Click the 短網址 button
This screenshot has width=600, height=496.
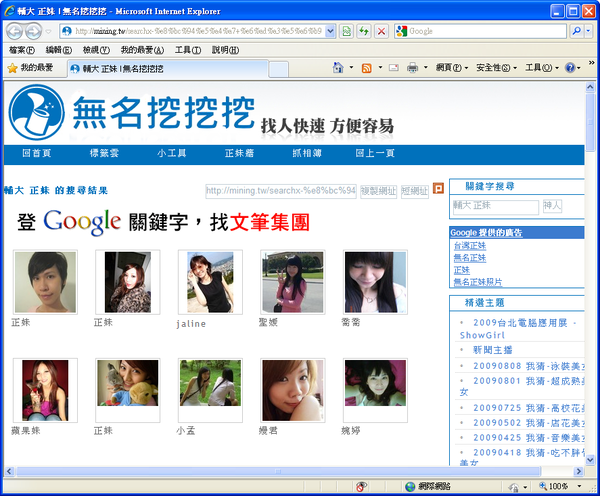click(x=415, y=191)
